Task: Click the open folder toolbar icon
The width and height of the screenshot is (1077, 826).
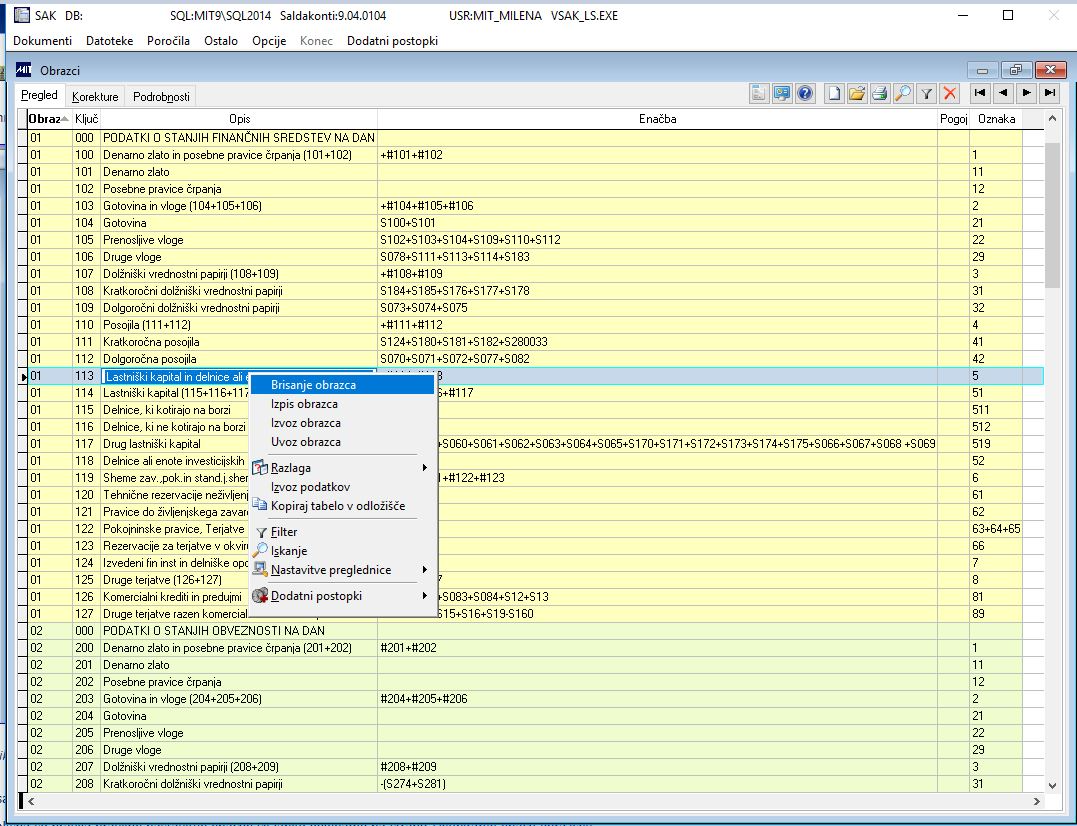Action: coord(856,94)
